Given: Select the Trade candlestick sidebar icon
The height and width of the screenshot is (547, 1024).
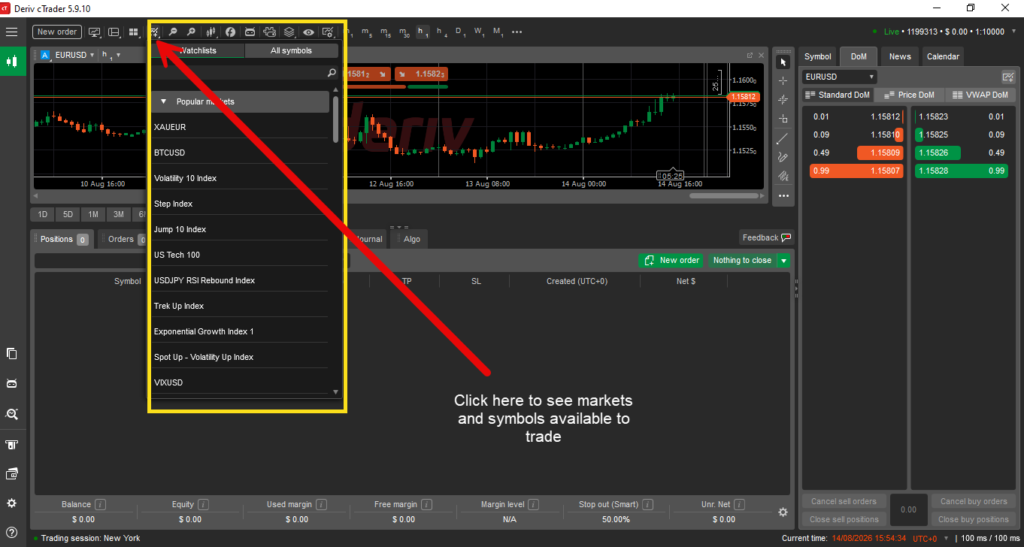Looking at the screenshot, I should pyautogui.click(x=11, y=61).
